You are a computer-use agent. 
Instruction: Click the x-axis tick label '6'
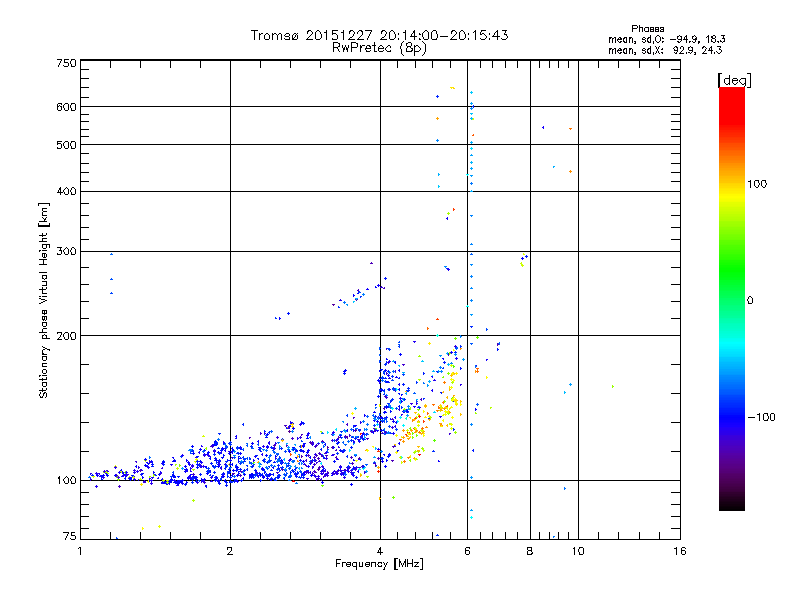pos(467,551)
